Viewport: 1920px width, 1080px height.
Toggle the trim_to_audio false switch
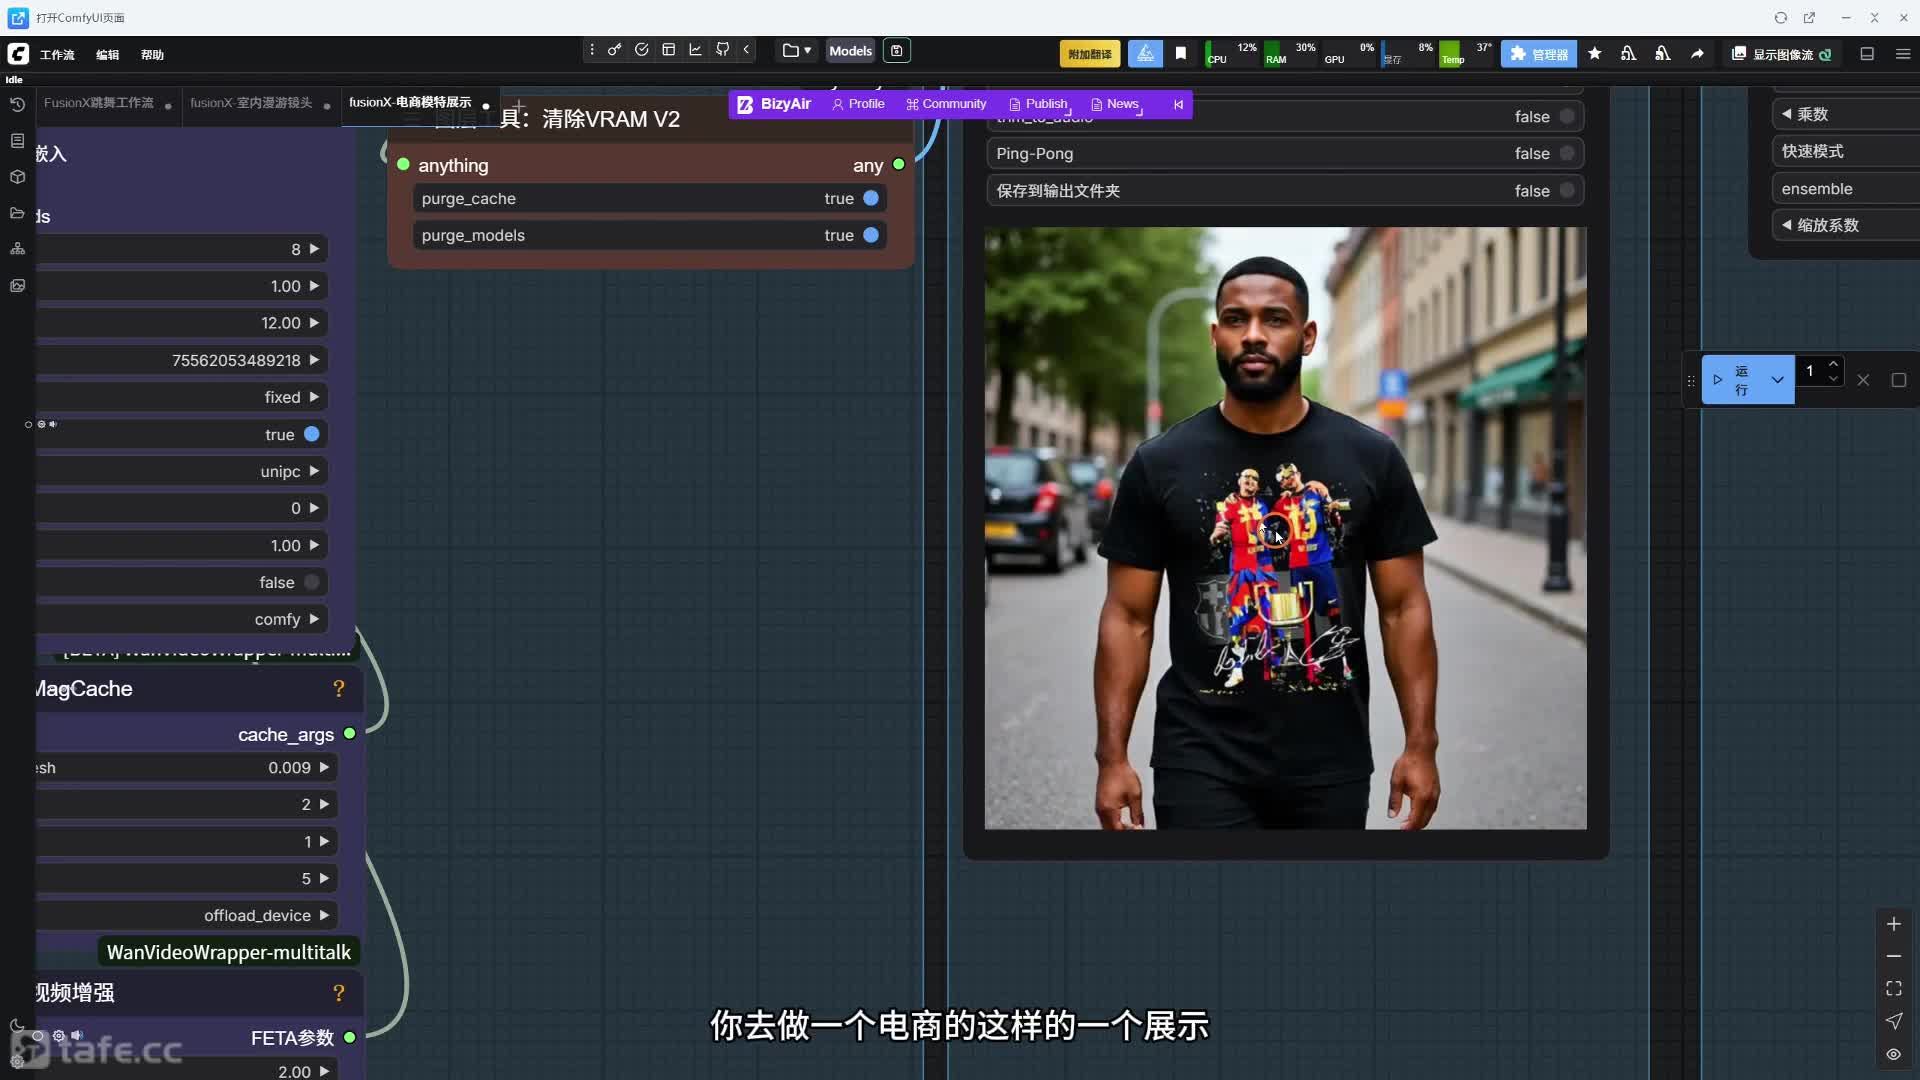pyautogui.click(x=1567, y=116)
